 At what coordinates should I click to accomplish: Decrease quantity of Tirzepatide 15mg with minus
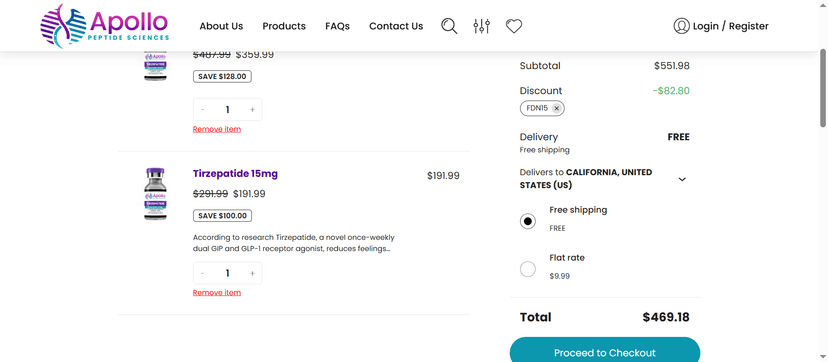pos(203,273)
